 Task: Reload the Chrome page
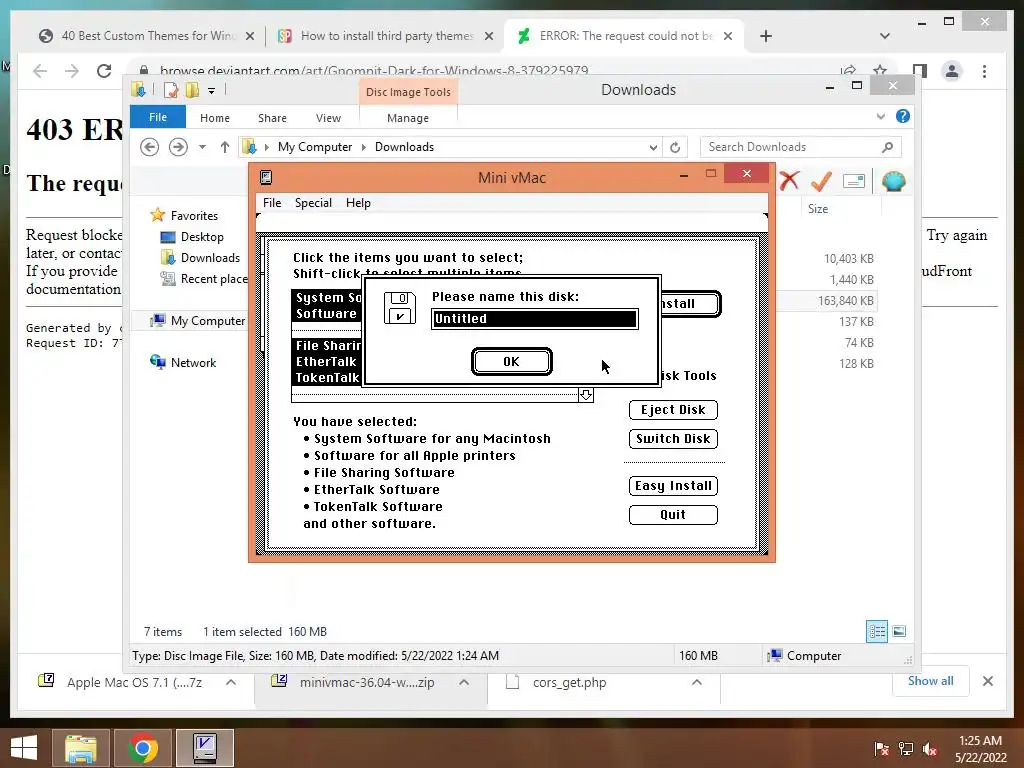[104, 71]
